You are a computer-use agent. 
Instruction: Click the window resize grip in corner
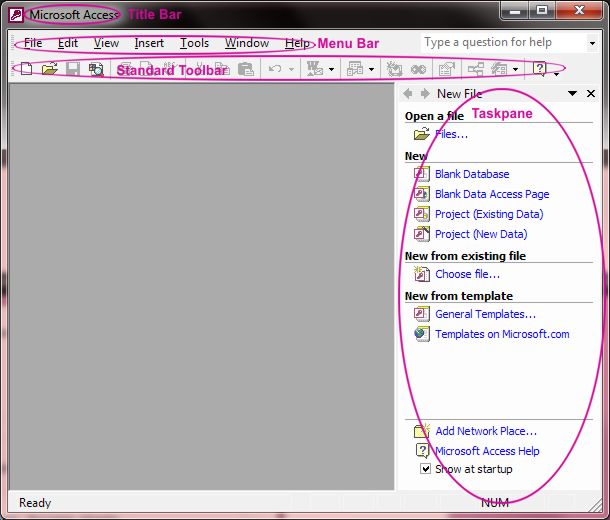[x=595, y=504]
